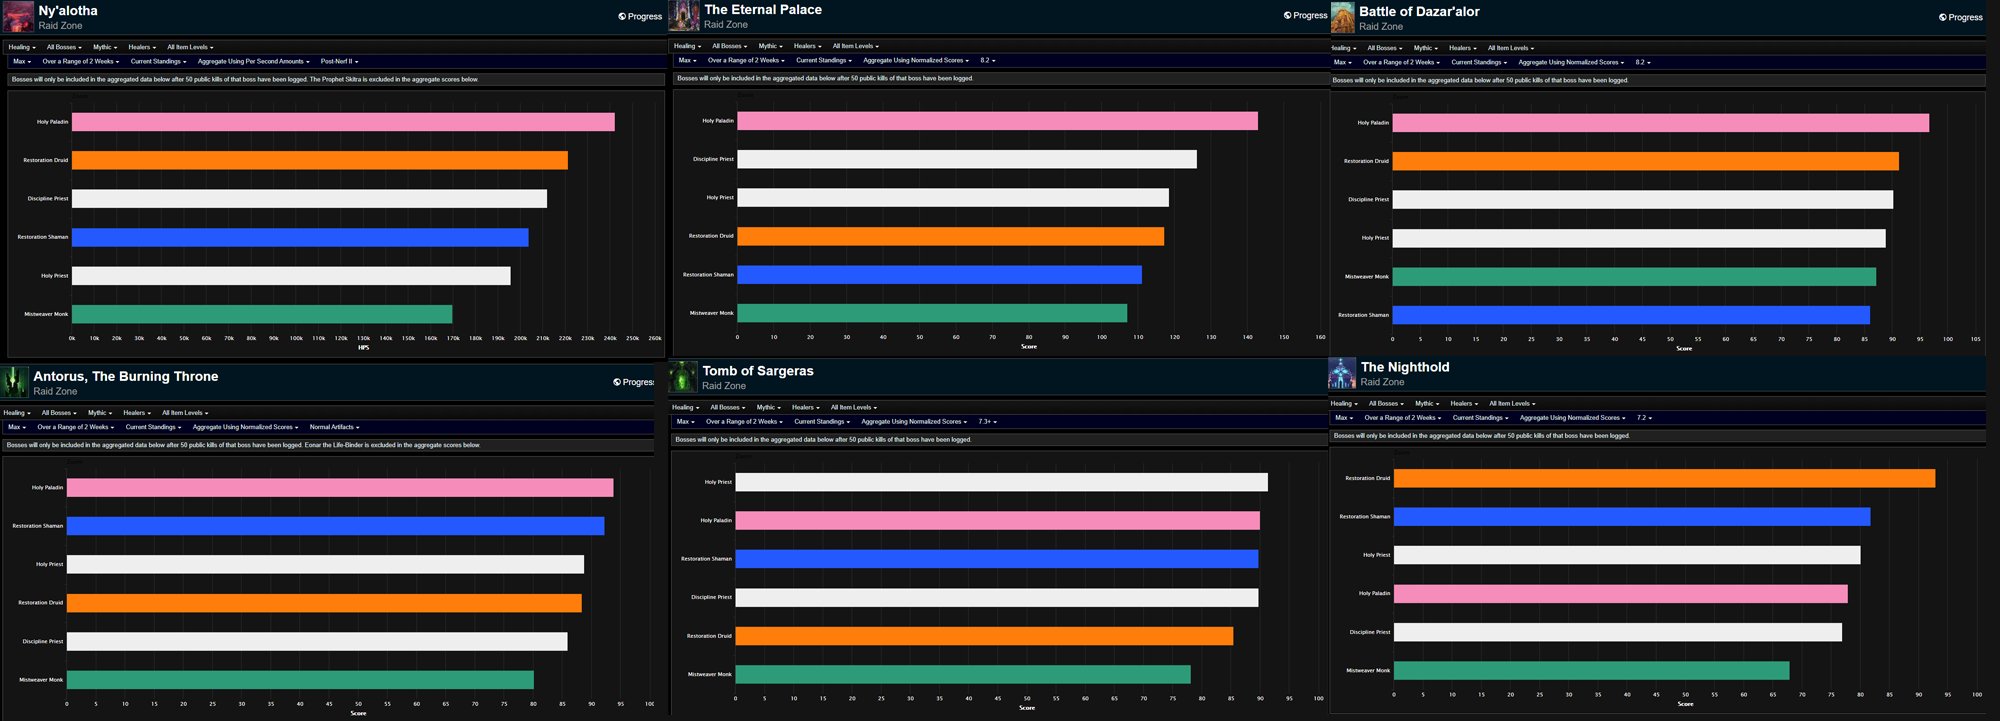Open the 8.2 patch dropdown in The Eternal Palace
Viewport: 2000px width, 721px height.
tap(987, 61)
